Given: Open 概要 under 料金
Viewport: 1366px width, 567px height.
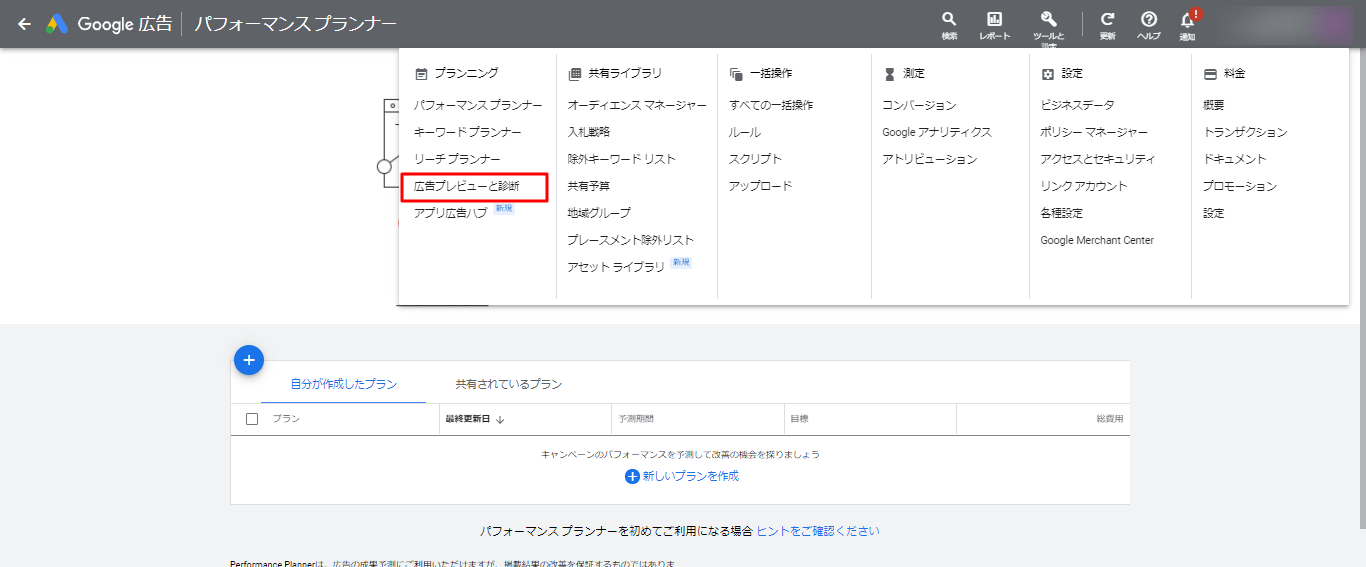Looking at the screenshot, I should [x=1214, y=105].
